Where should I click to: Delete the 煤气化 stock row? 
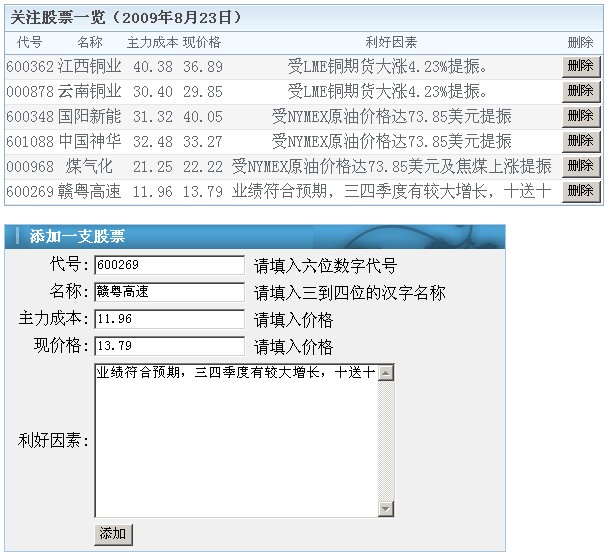(x=581, y=166)
